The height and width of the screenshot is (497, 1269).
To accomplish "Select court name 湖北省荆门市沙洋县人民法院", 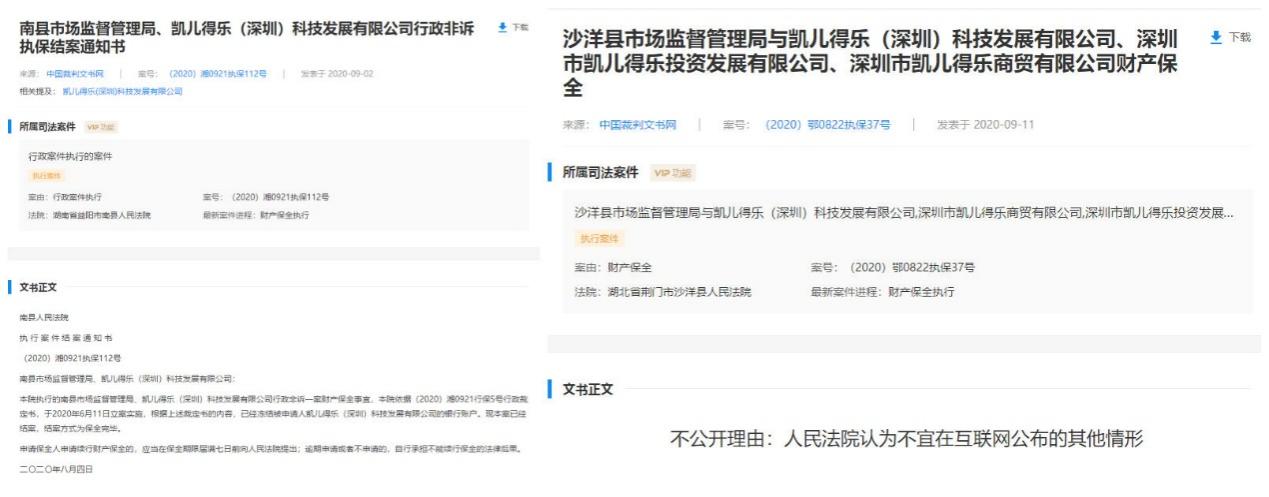I will 674,292.
